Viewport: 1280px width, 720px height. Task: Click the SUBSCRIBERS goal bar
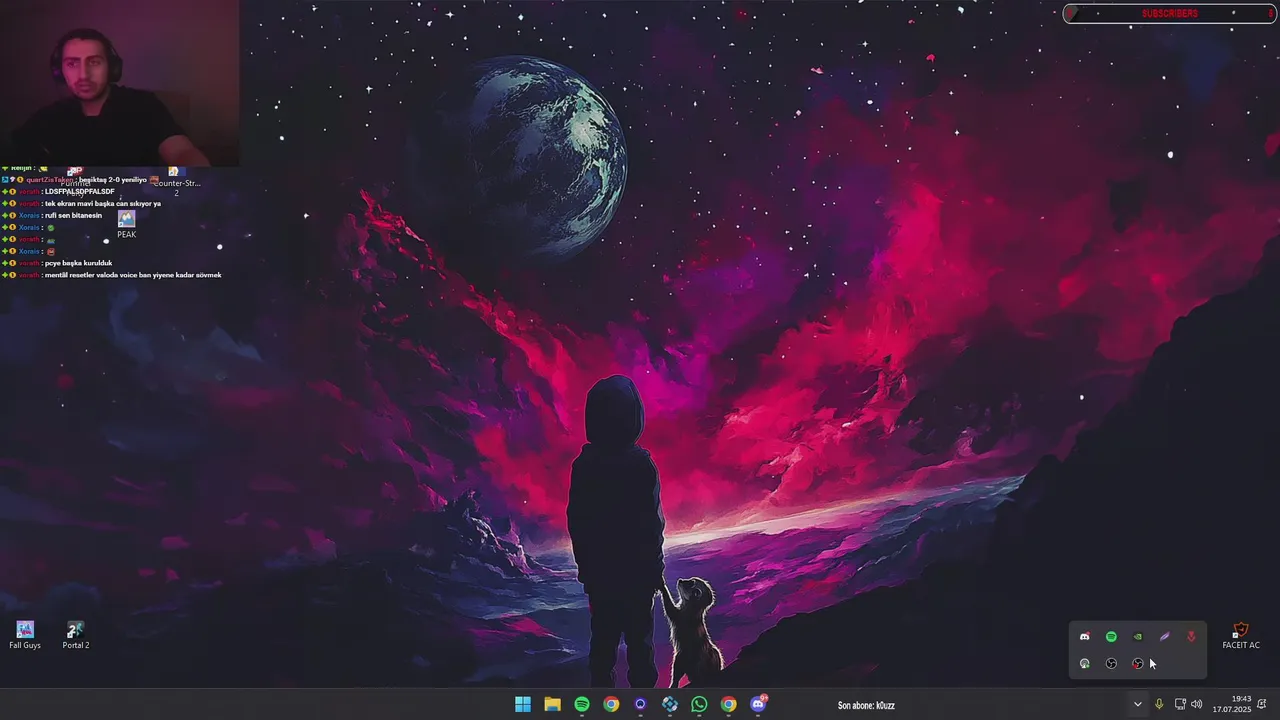coord(1169,13)
